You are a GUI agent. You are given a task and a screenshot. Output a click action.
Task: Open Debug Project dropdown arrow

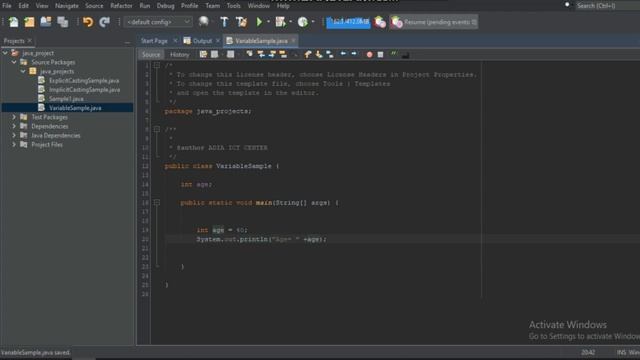coord(290,22)
